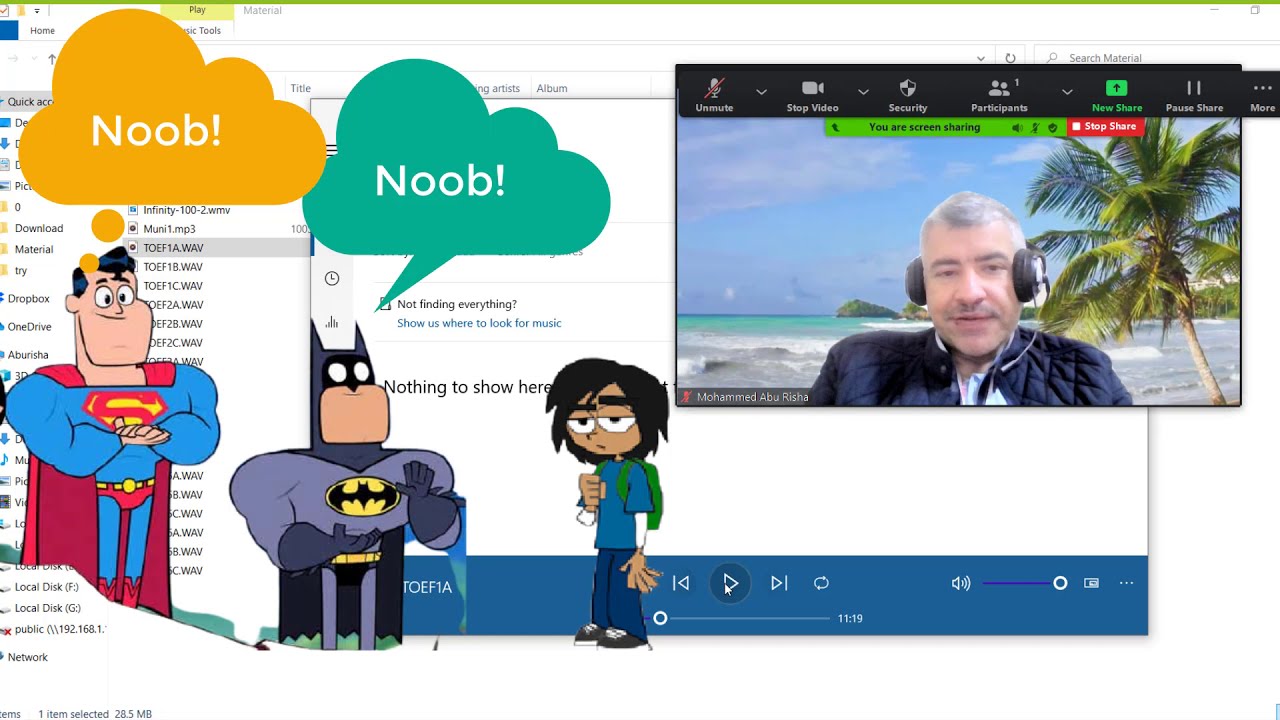The image size is (1280, 720).
Task: Stop Video in the Zoom toolbar
Action: click(812, 96)
